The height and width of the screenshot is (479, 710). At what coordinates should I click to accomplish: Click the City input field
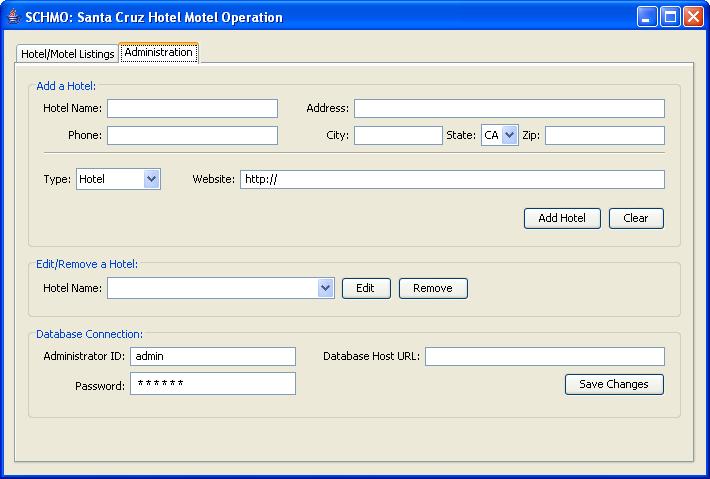coord(398,135)
